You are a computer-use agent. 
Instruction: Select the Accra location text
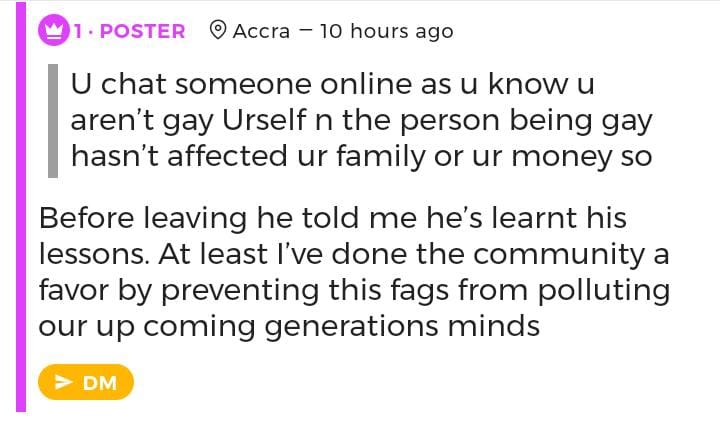(261, 31)
